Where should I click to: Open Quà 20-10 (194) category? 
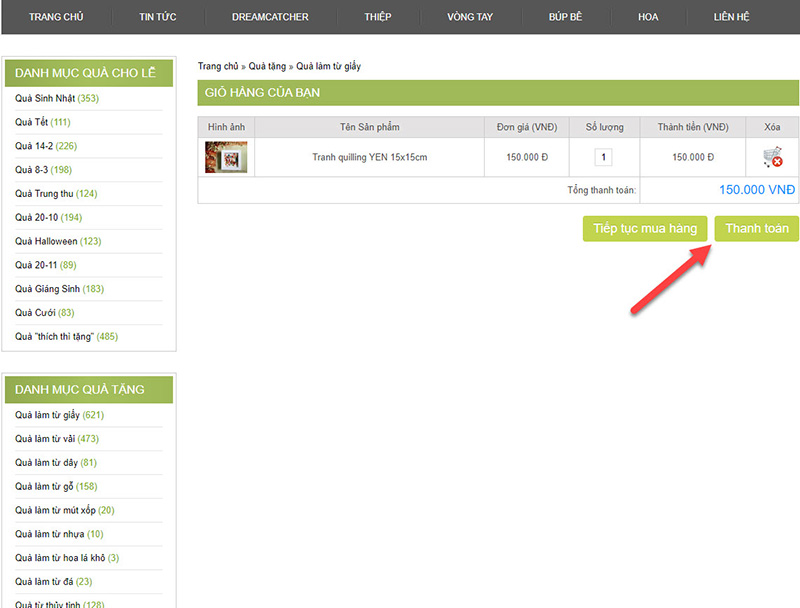(48, 217)
